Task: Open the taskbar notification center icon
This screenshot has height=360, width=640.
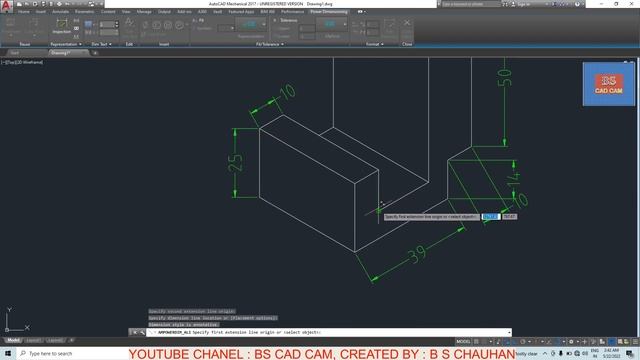Action: (630, 353)
